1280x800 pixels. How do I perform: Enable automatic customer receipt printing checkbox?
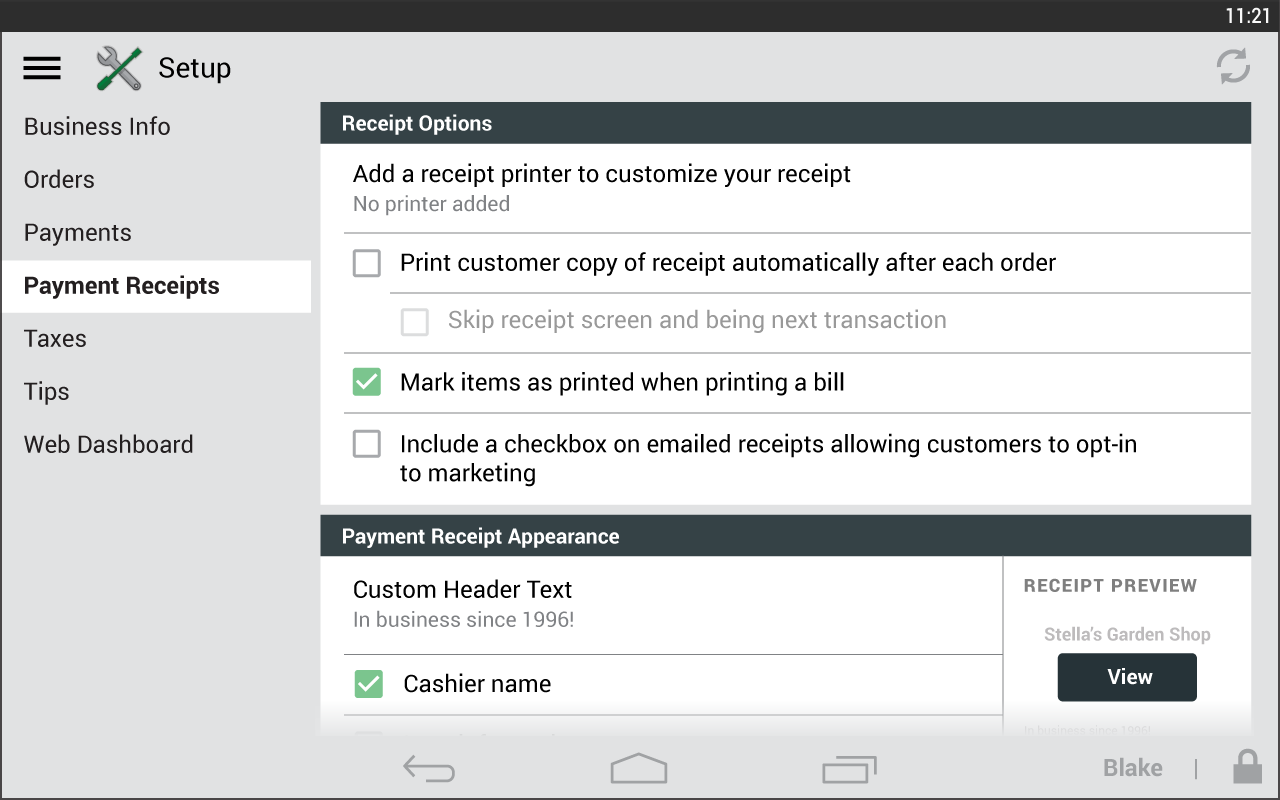tap(367, 263)
